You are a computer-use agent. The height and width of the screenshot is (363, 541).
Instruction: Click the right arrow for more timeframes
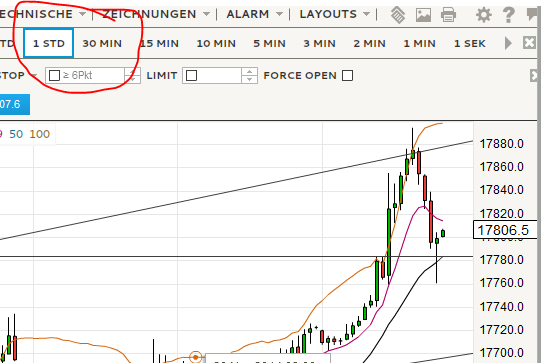point(508,43)
